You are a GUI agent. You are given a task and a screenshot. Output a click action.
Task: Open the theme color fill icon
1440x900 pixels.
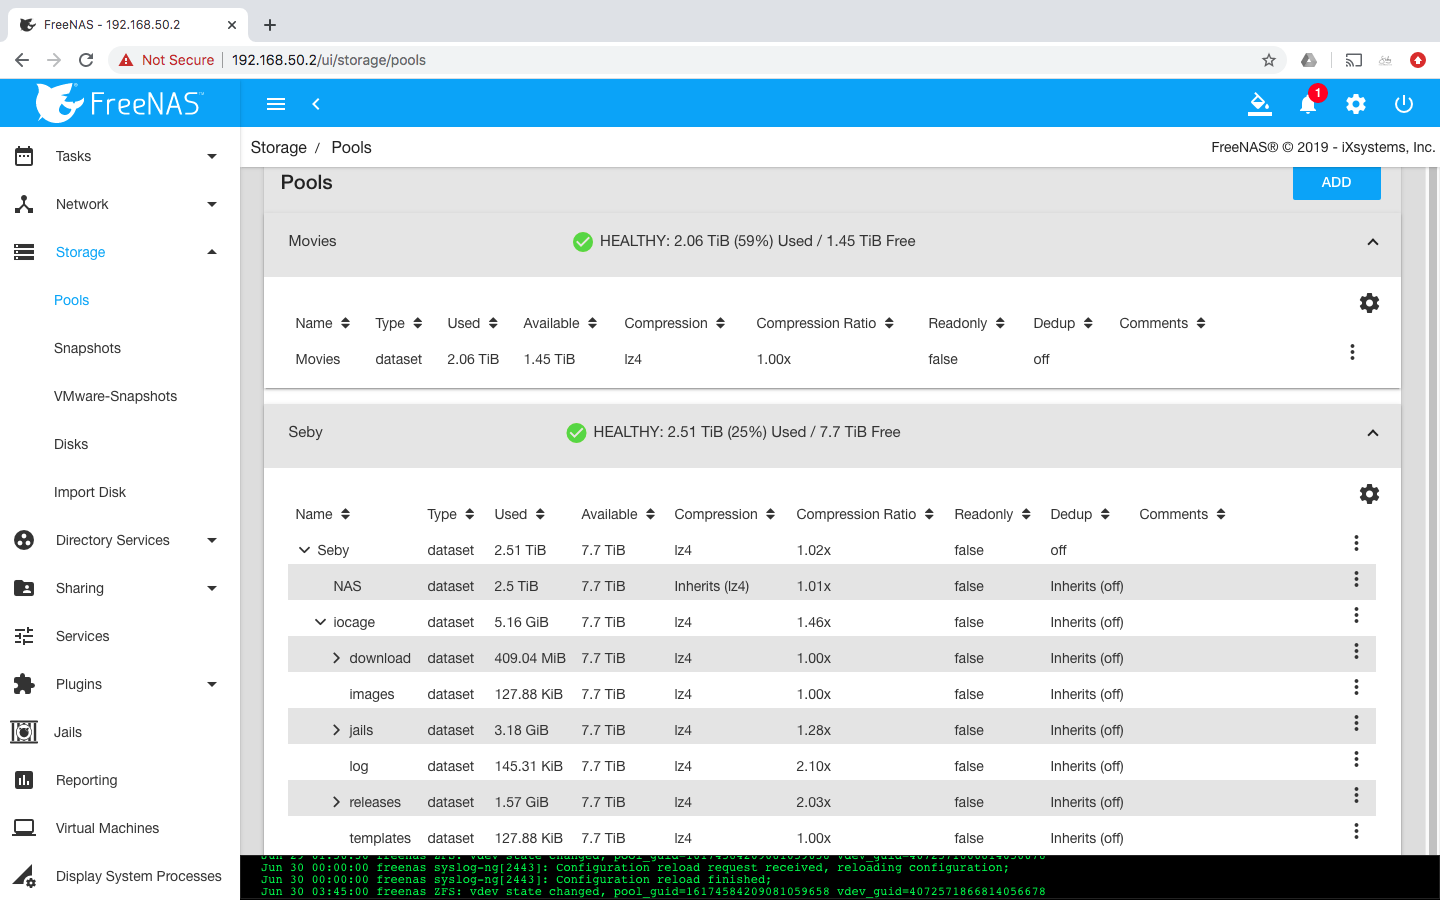pos(1260,103)
